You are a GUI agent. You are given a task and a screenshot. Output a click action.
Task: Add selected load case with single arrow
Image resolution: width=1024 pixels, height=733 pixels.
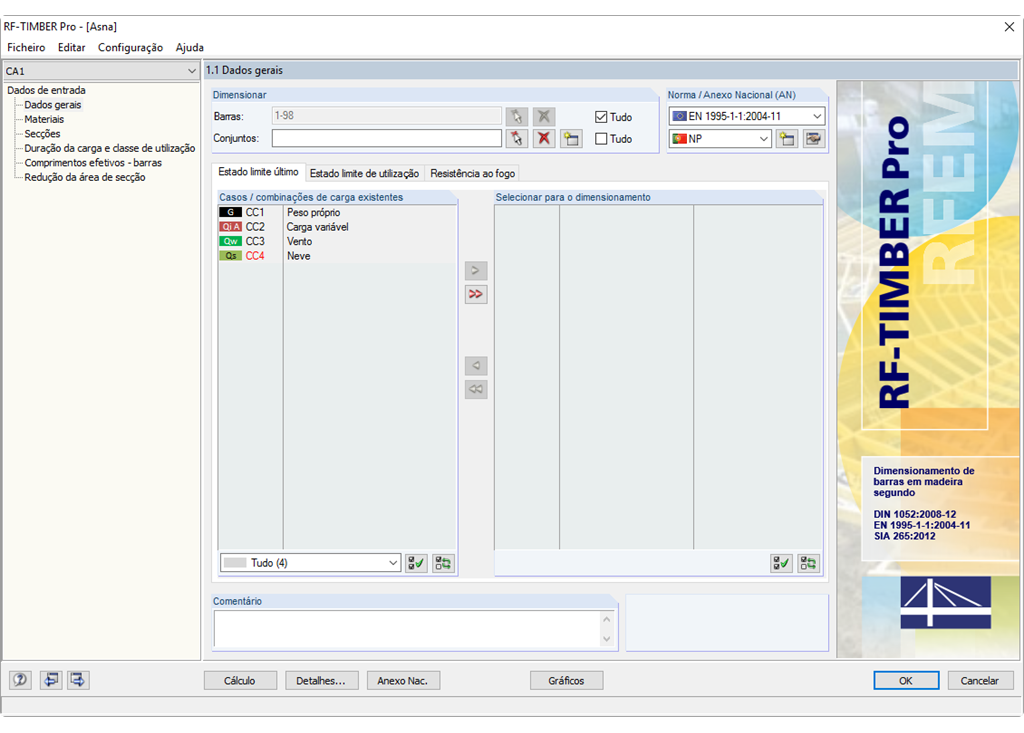[476, 270]
